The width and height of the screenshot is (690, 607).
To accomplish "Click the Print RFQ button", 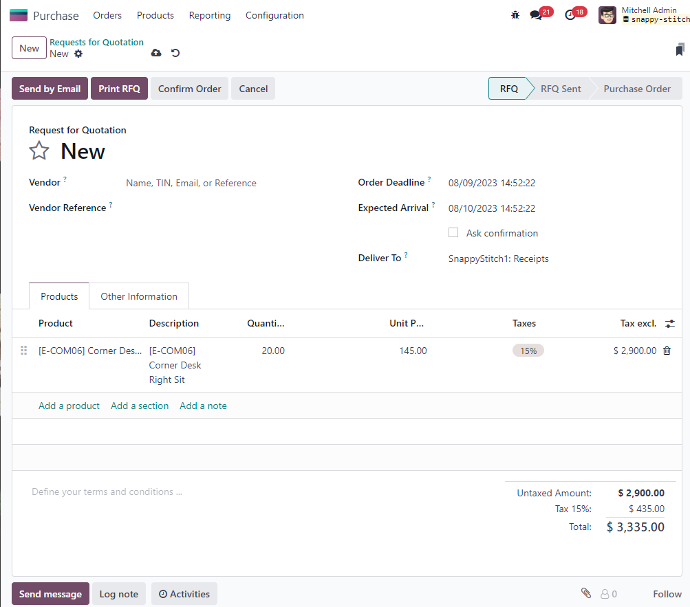I will pos(119,88).
